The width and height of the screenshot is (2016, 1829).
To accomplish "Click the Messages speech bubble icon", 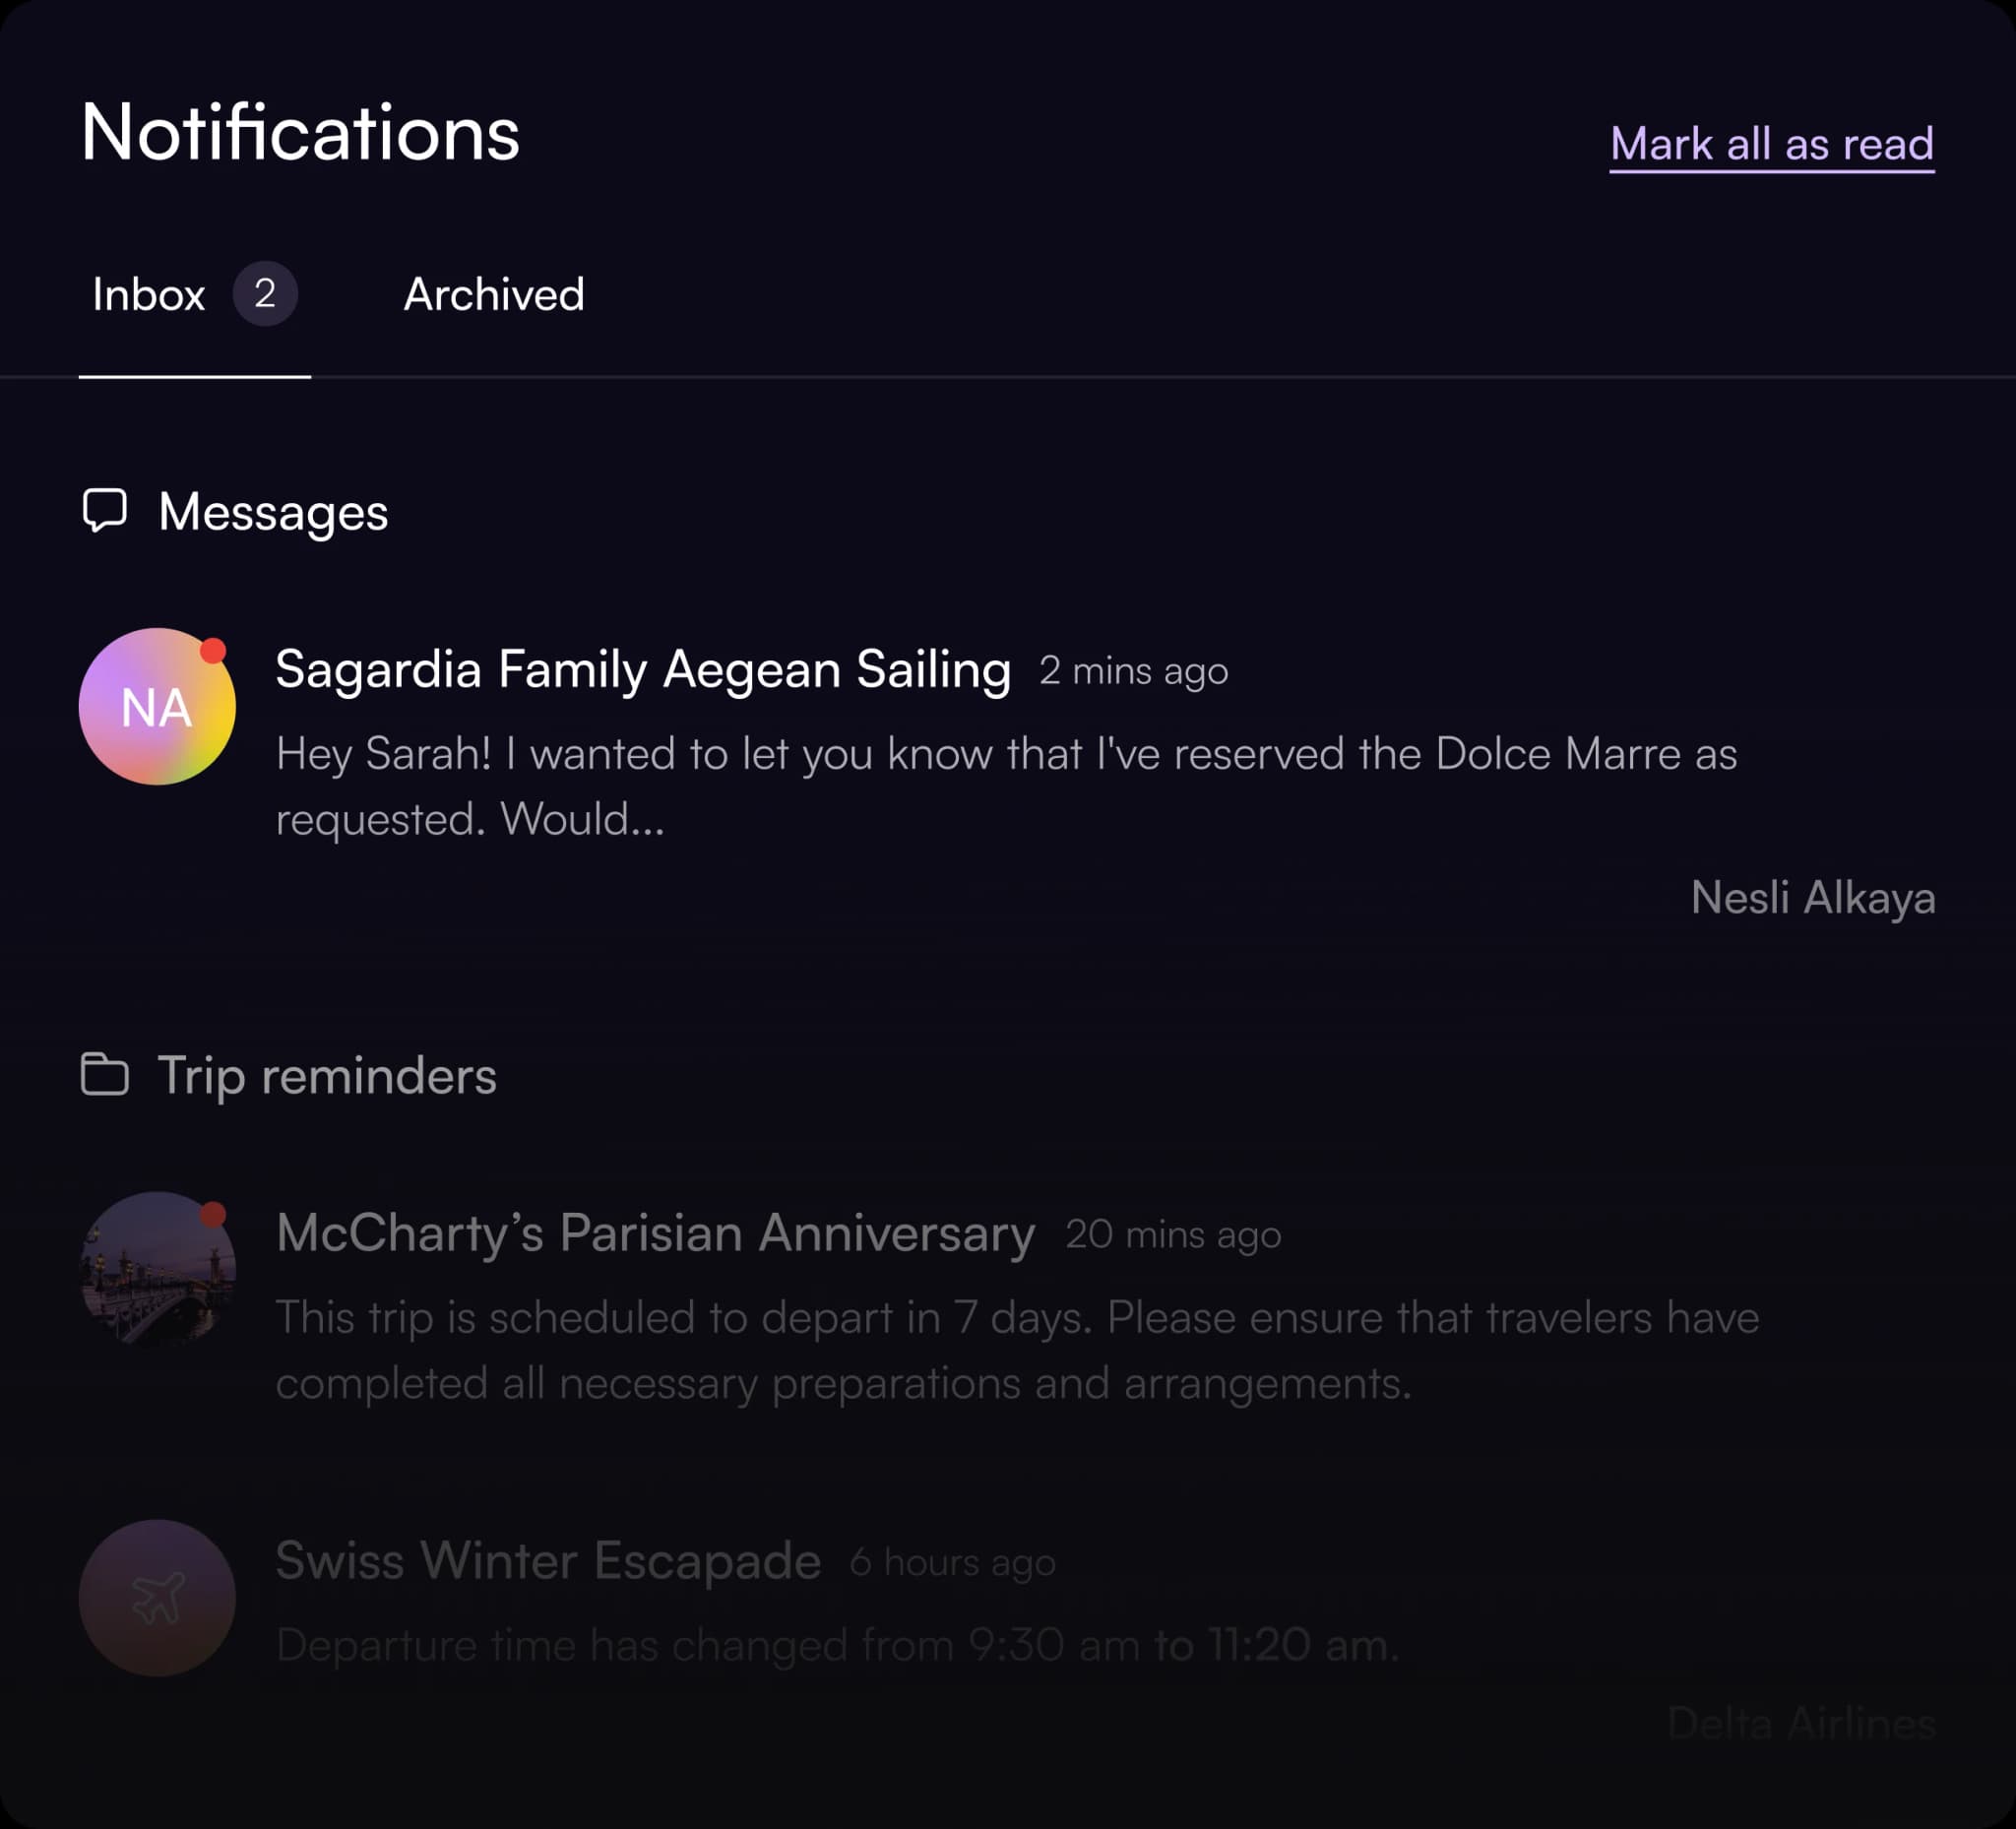I will point(104,510).
